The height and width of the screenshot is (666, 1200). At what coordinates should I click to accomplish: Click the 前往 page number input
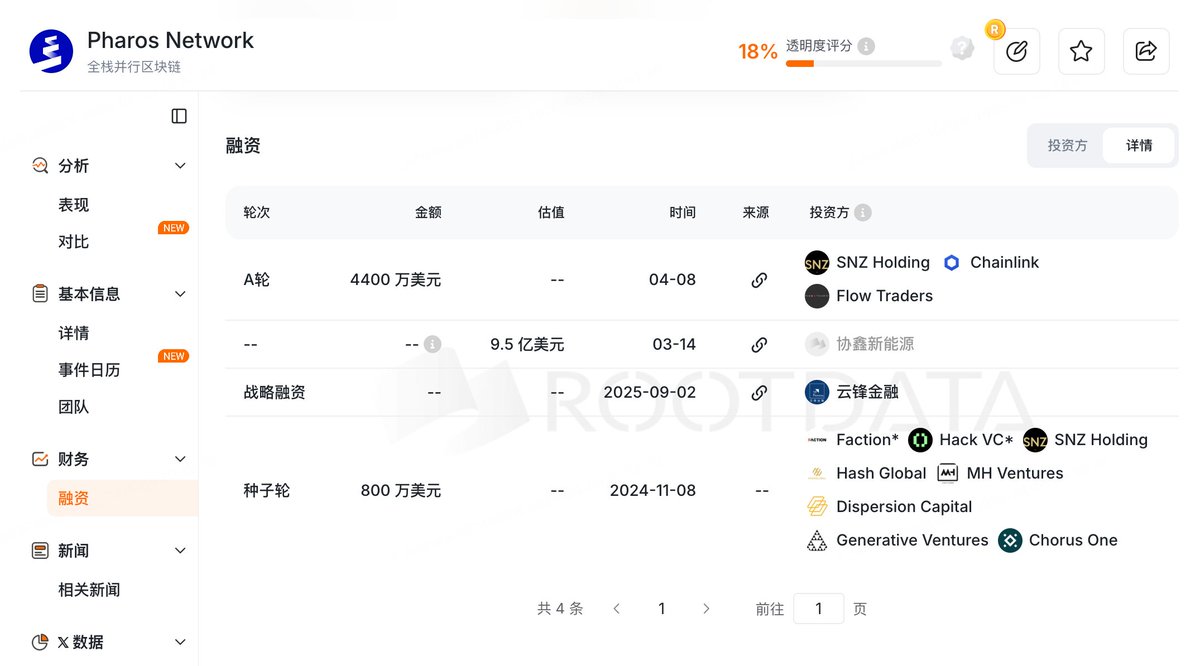[818, 609]
